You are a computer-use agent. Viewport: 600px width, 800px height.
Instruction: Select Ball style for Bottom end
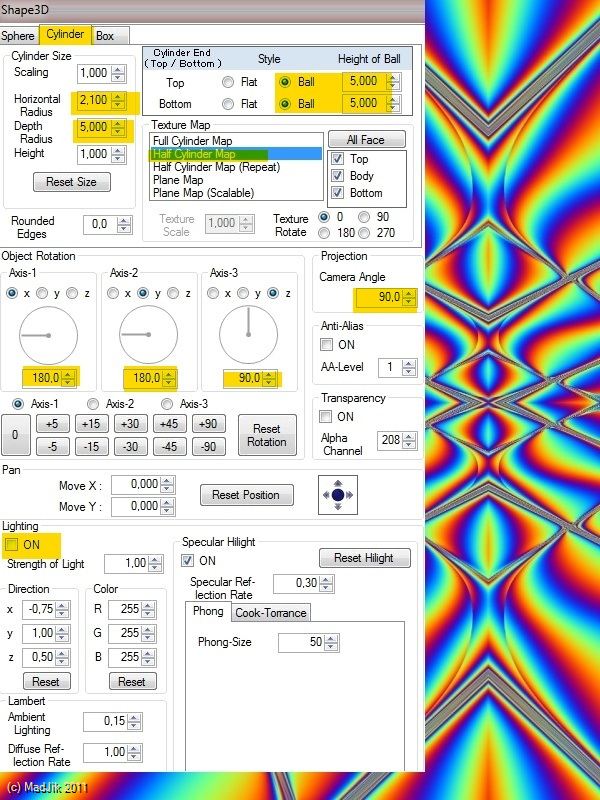click(x=285, y=104)
